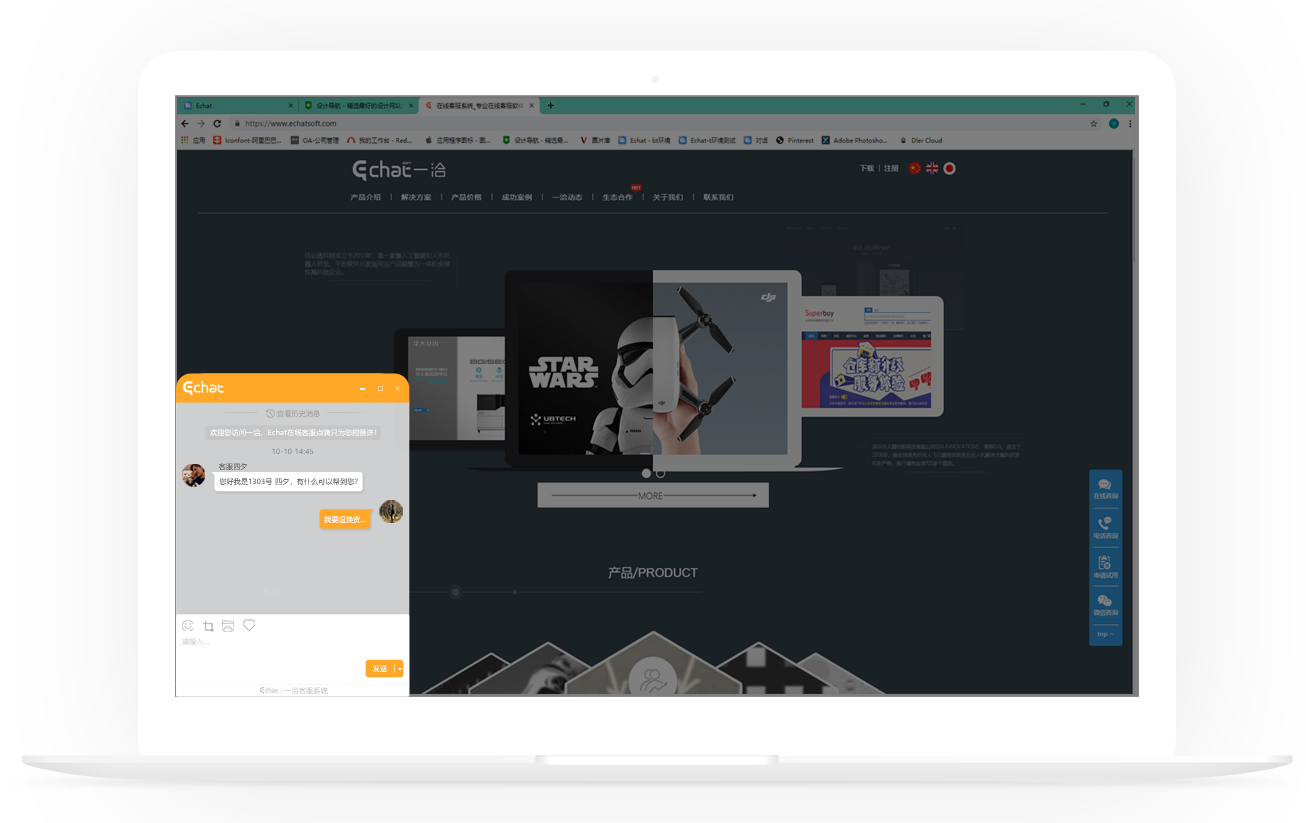Focus the chat message input field
This screenshot has height=823, width=1306.
point(292,645)
